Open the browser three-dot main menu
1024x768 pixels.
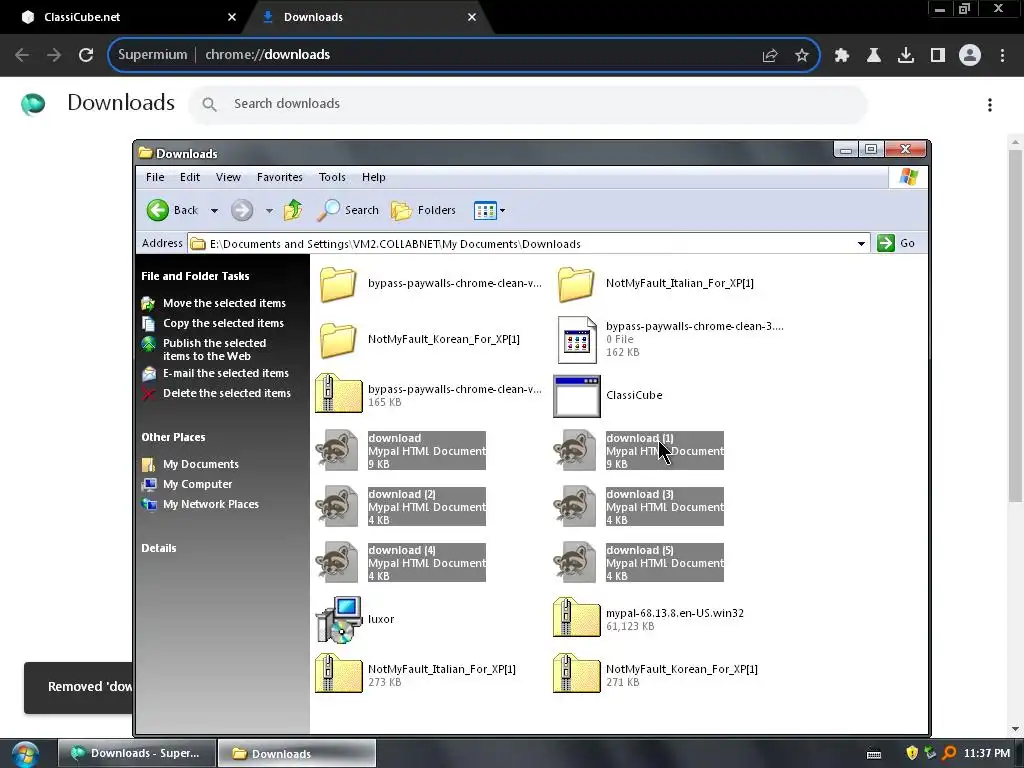click(x=1002, y=56)
